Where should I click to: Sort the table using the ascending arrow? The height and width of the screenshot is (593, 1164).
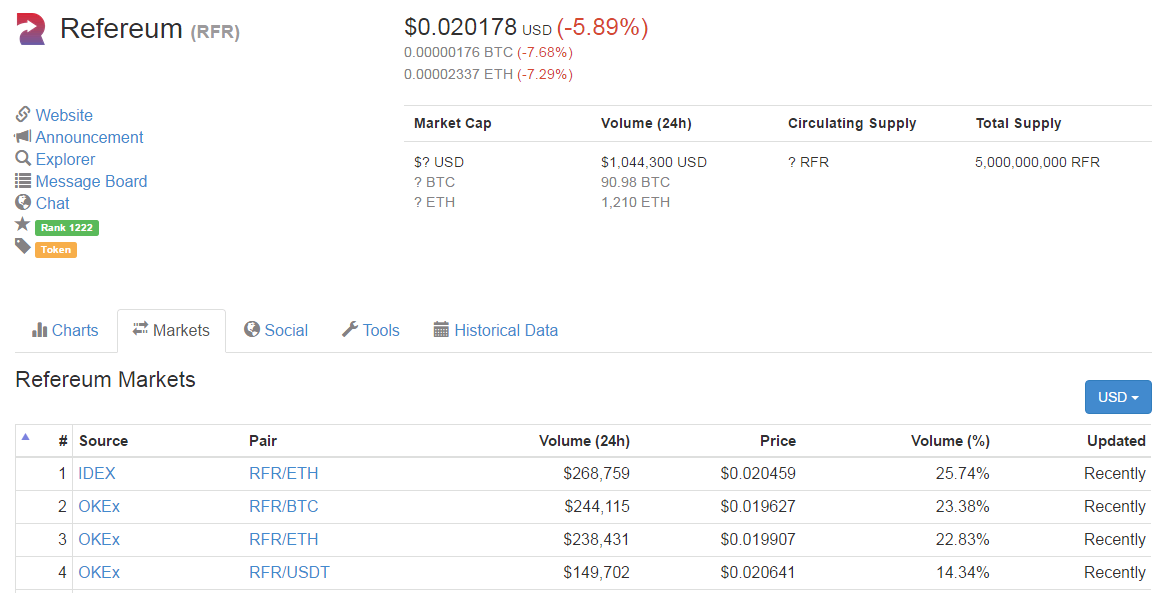[x=26, y=436]
